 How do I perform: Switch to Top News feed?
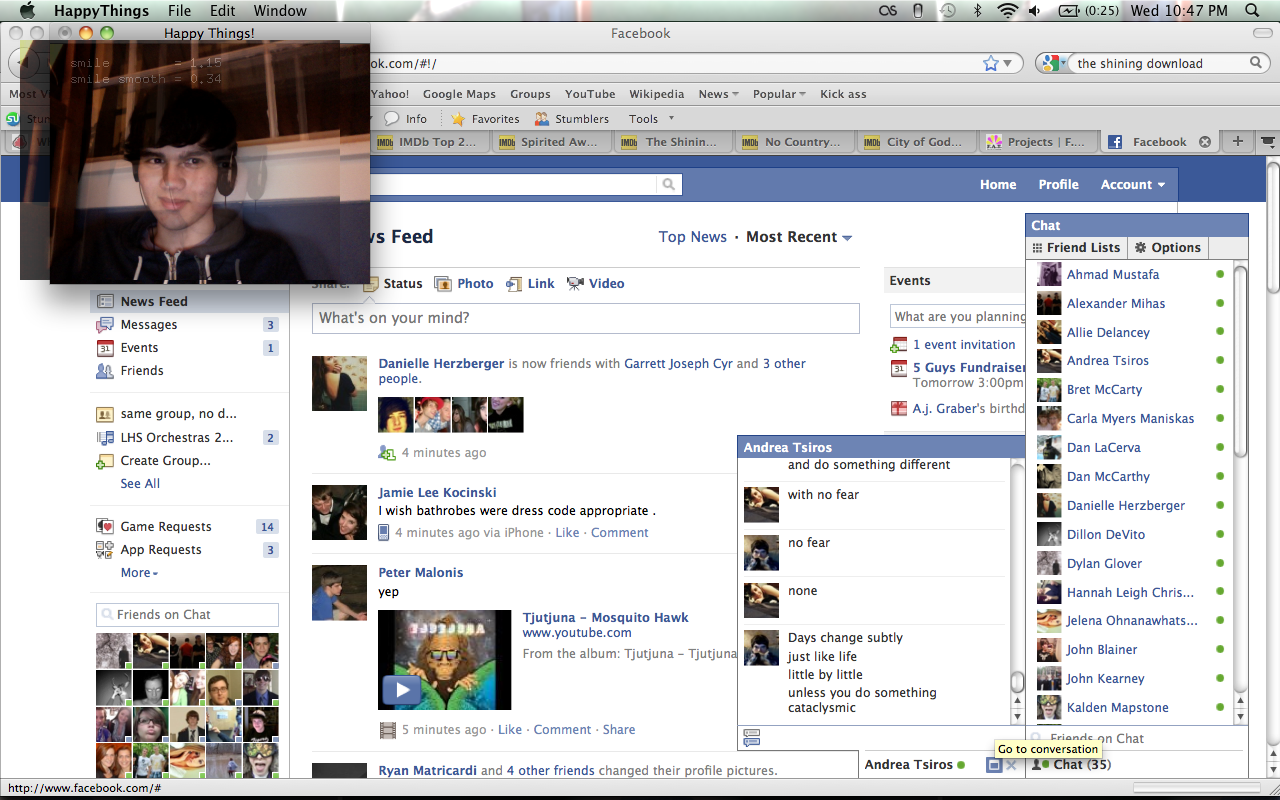693,237
